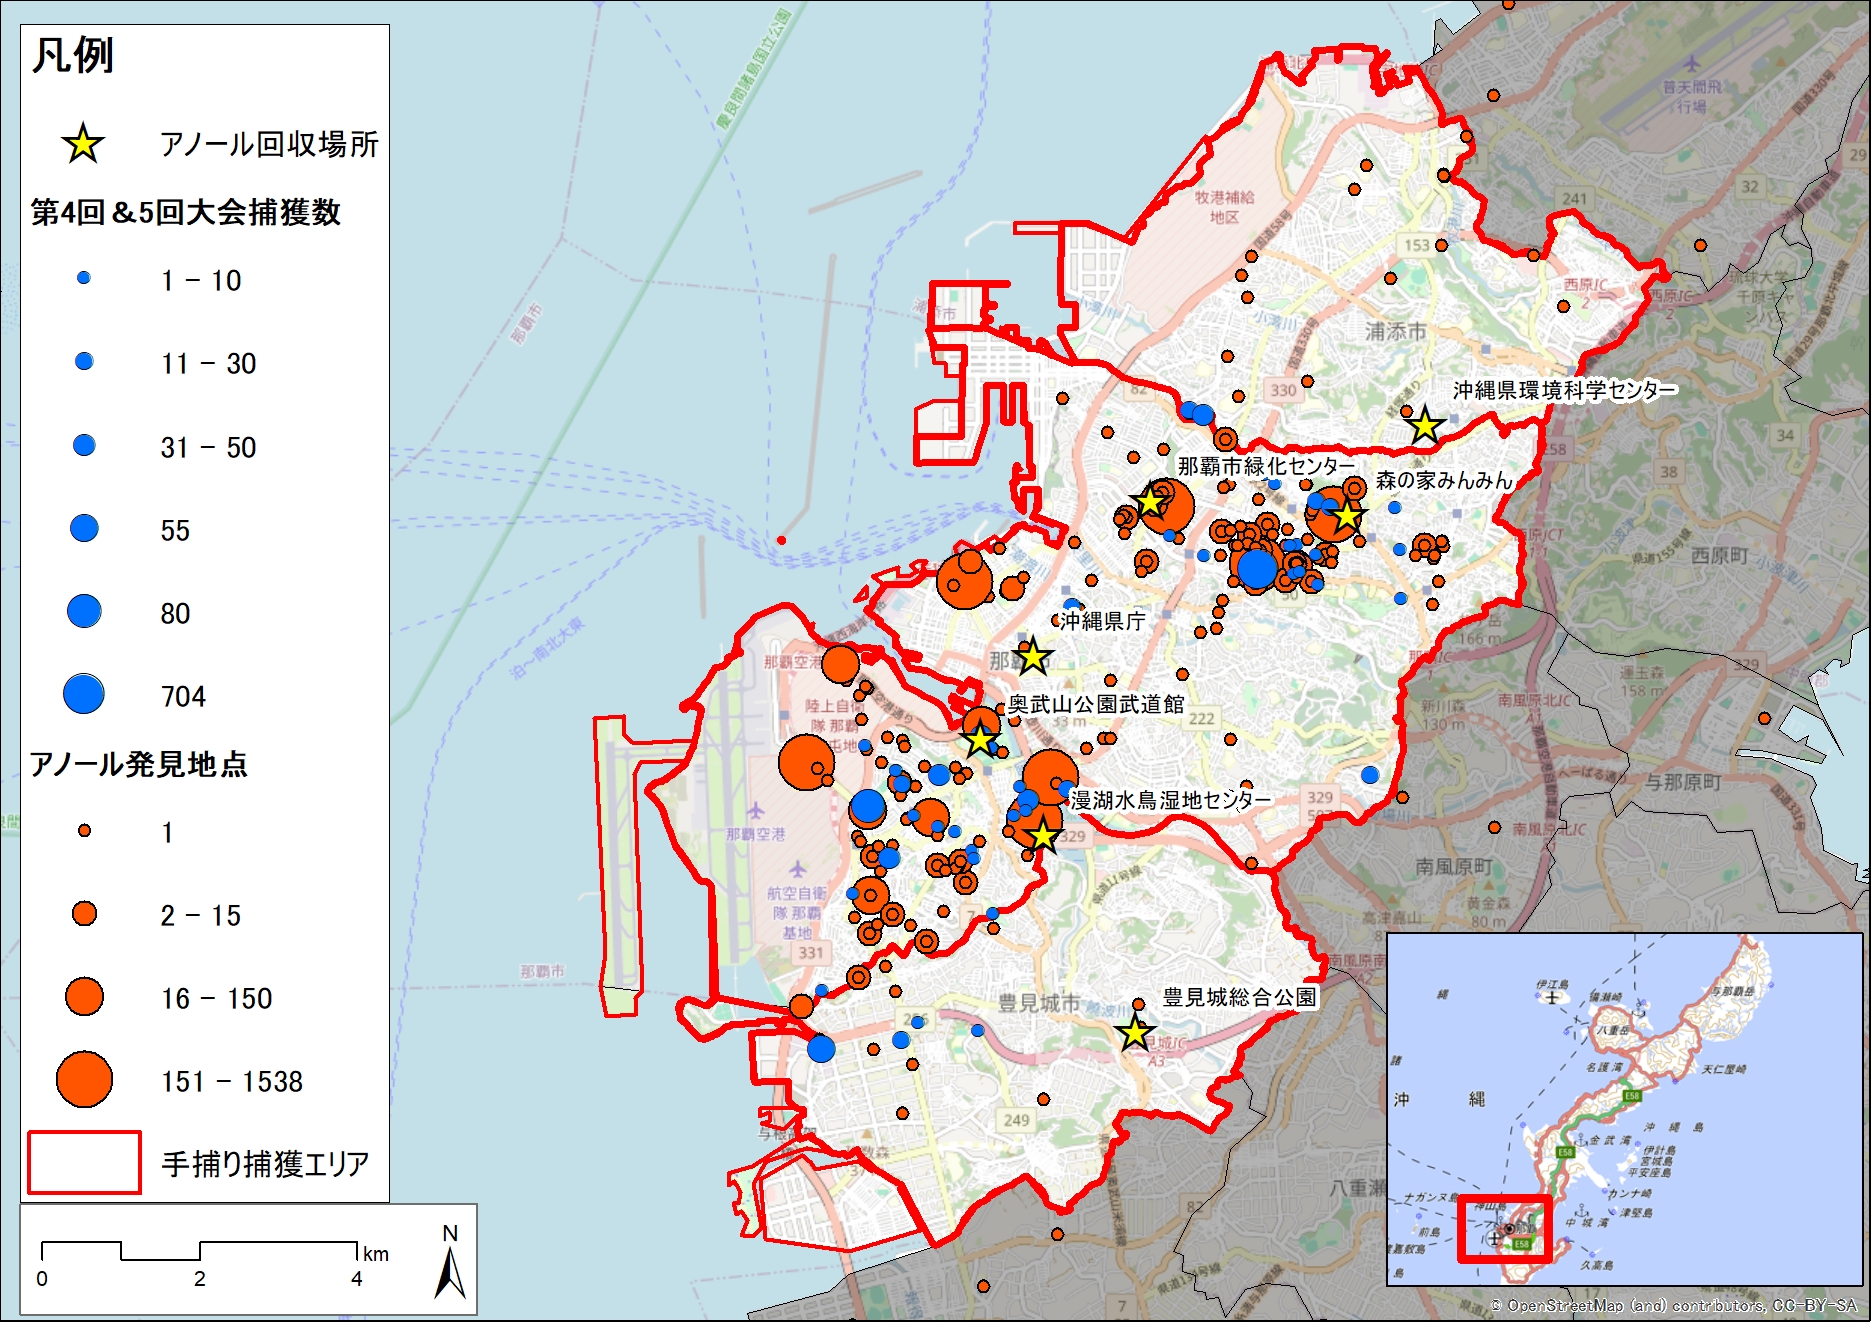Click the kilometer scale bar
The image size is (1872, 1323).
point(199,1251)
